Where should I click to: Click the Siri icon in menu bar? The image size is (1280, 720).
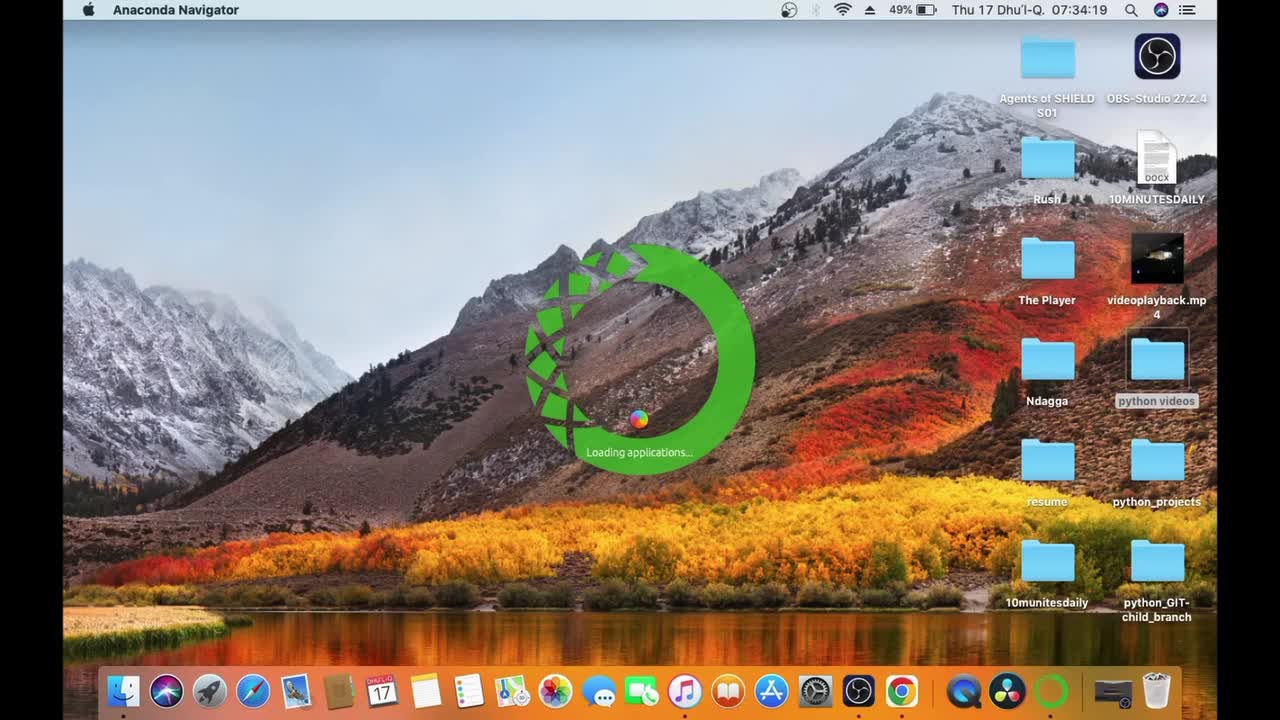[1161, 10]
